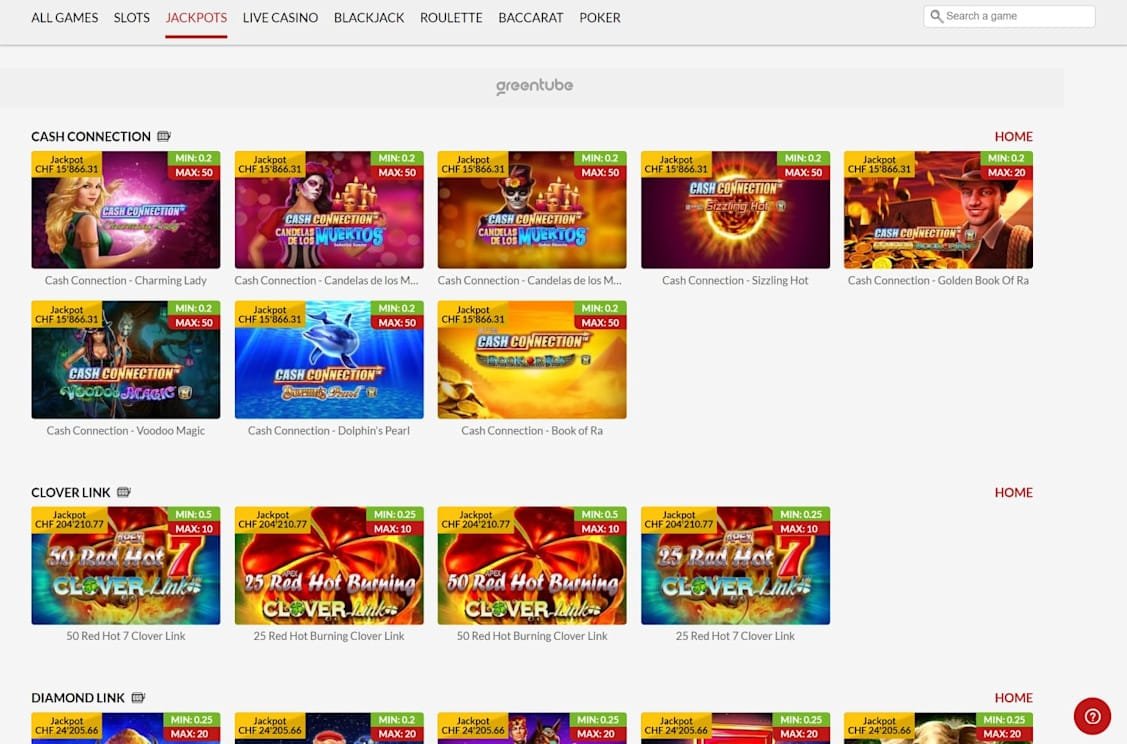
Task: Switch to the Slots tab
Action: tap(132, 17)
